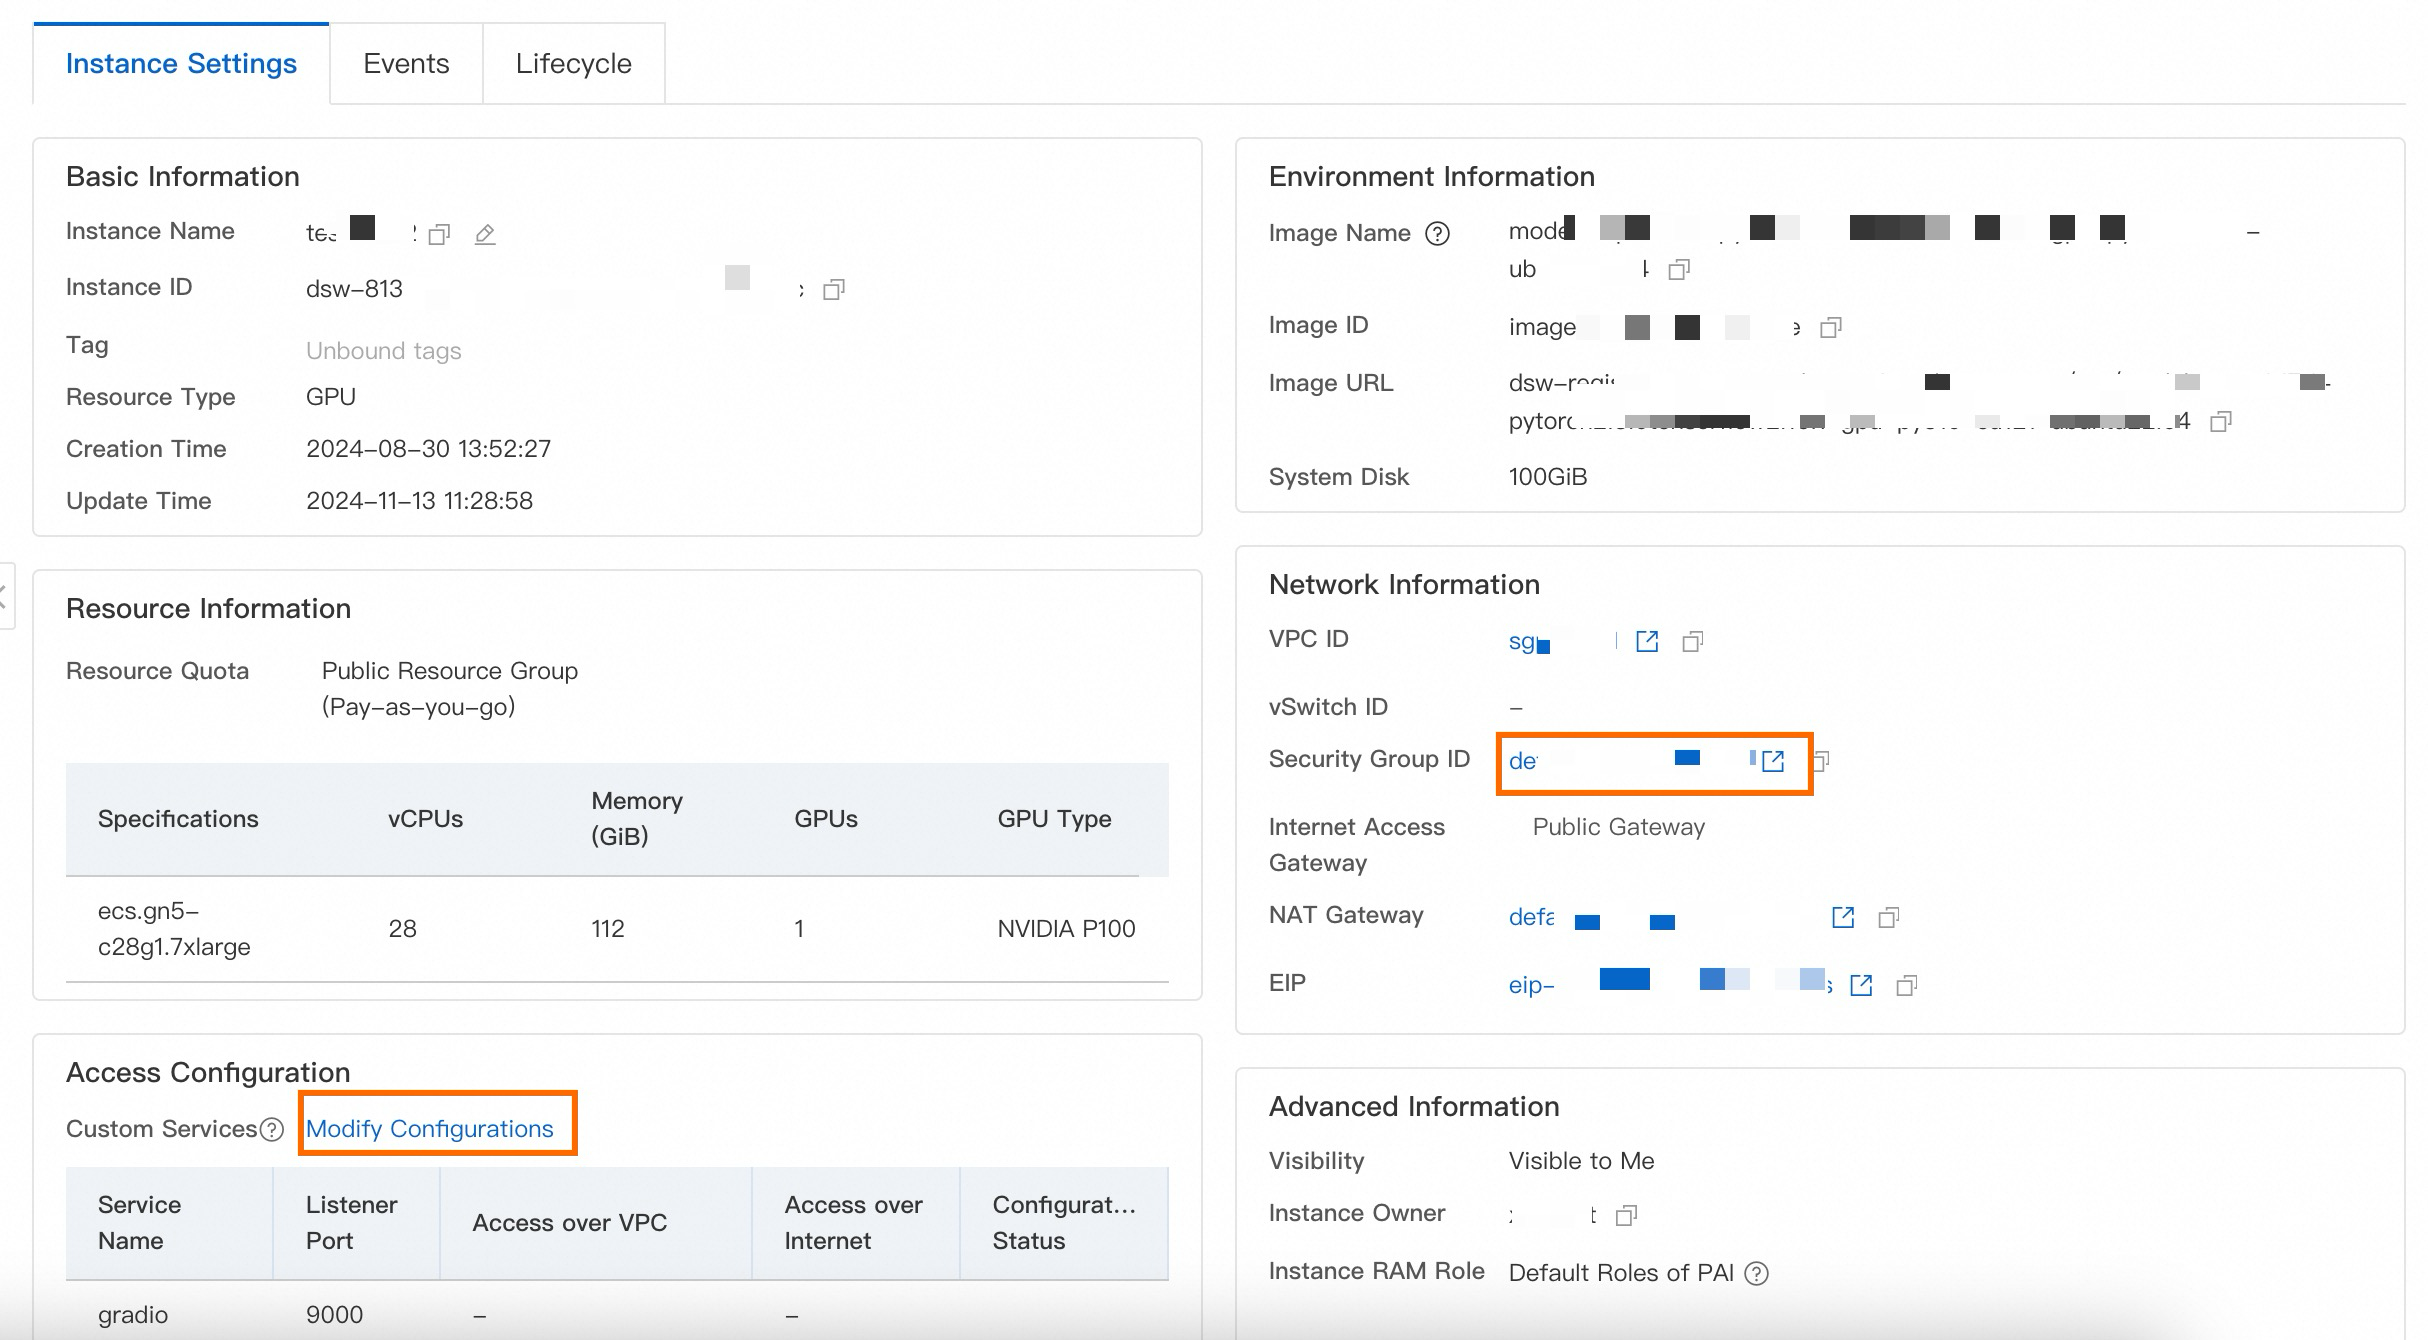The width and height of the screenshot is (2428, 1340).
Task: Click the 28 vCPUs value cell
Action: [402, 929]
